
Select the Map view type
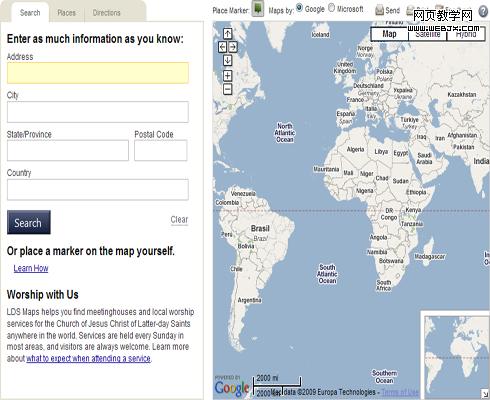tap(389, 34)
